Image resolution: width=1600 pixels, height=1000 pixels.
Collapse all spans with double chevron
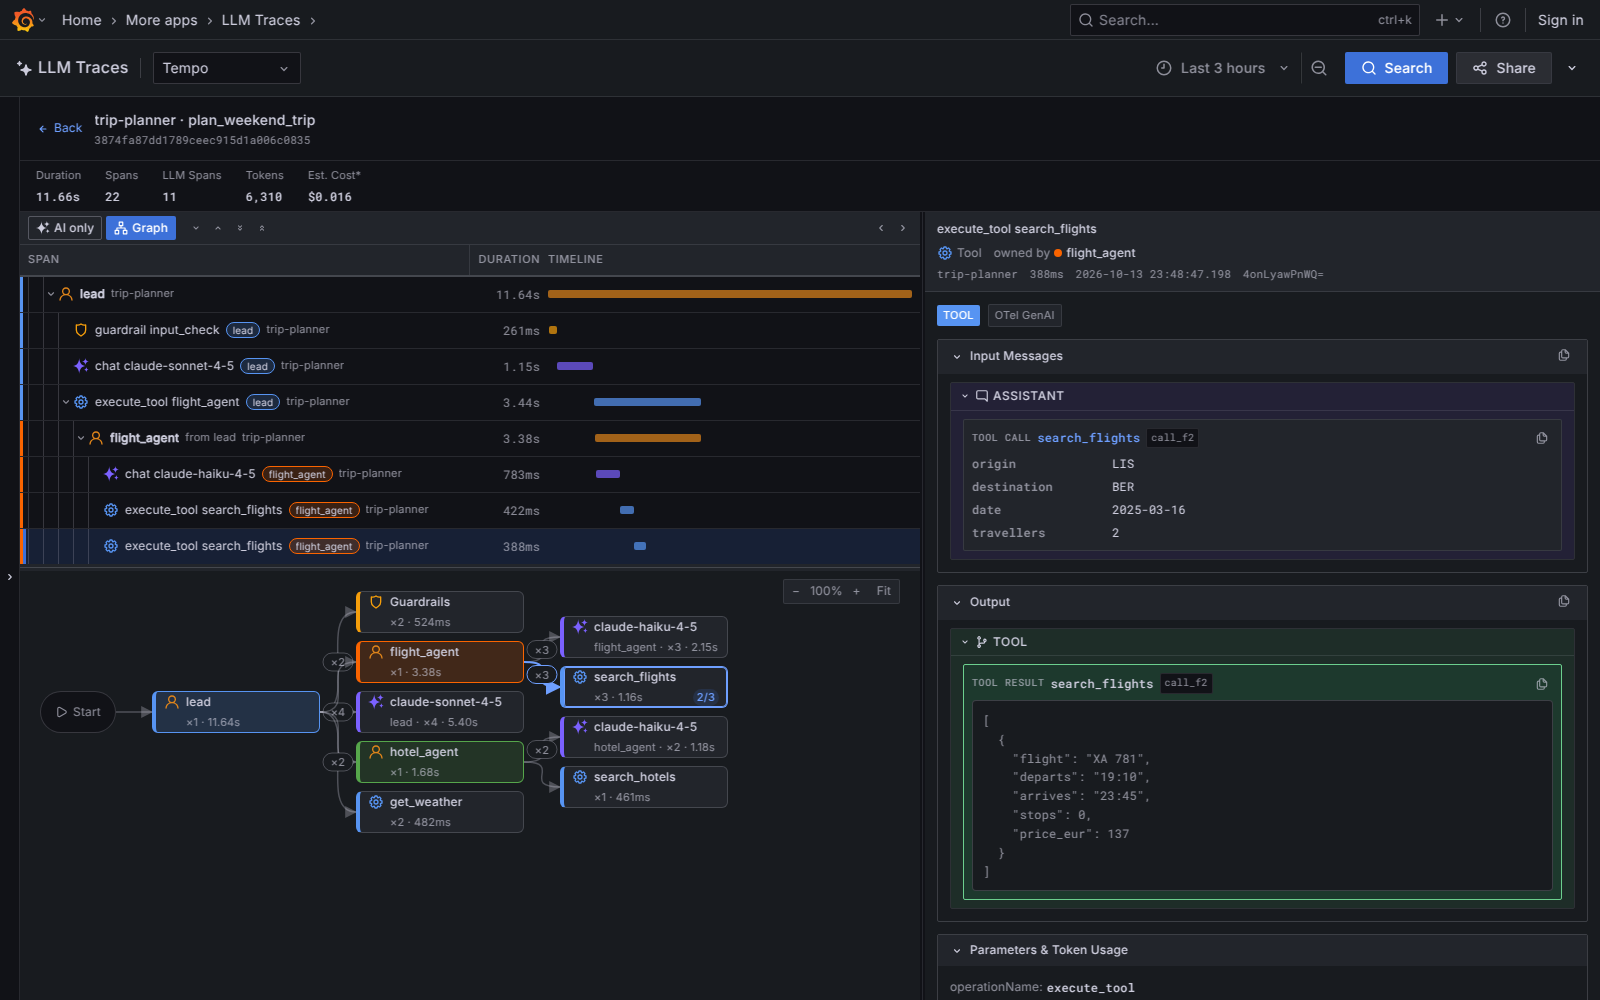coord(262,228)
